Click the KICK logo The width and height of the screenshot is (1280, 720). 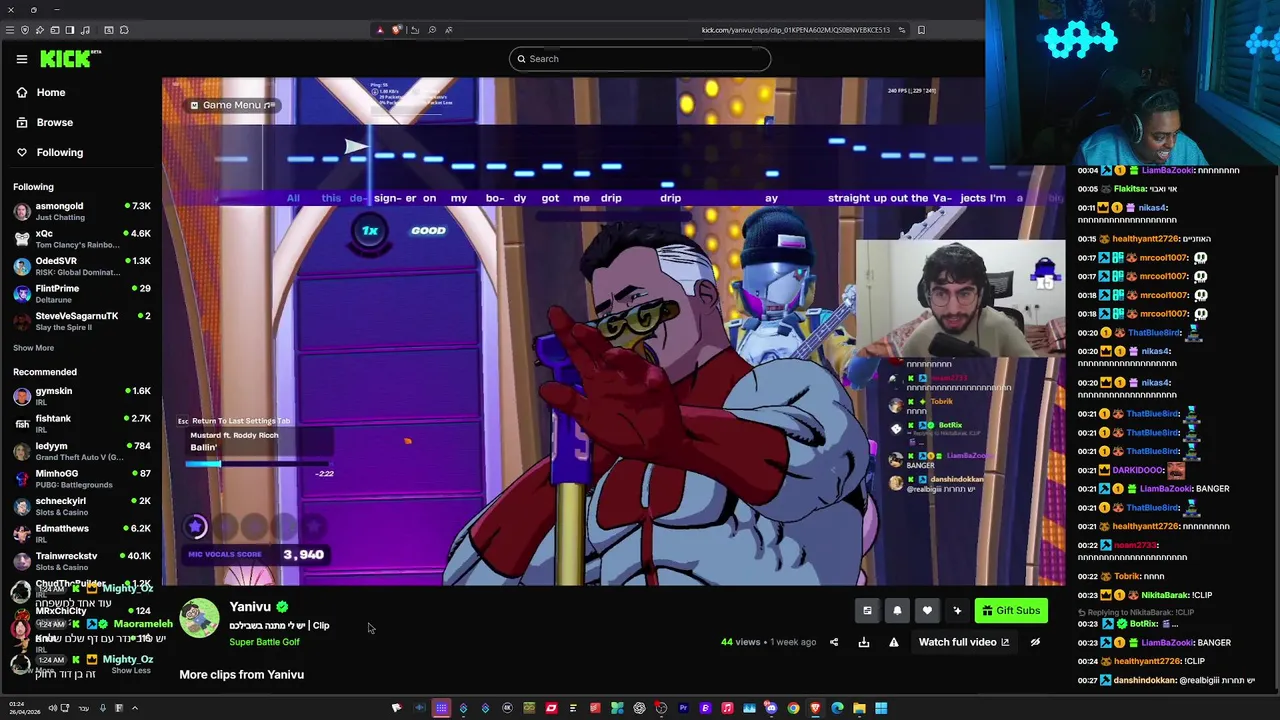pyautogui.click(x=70, y=59)
